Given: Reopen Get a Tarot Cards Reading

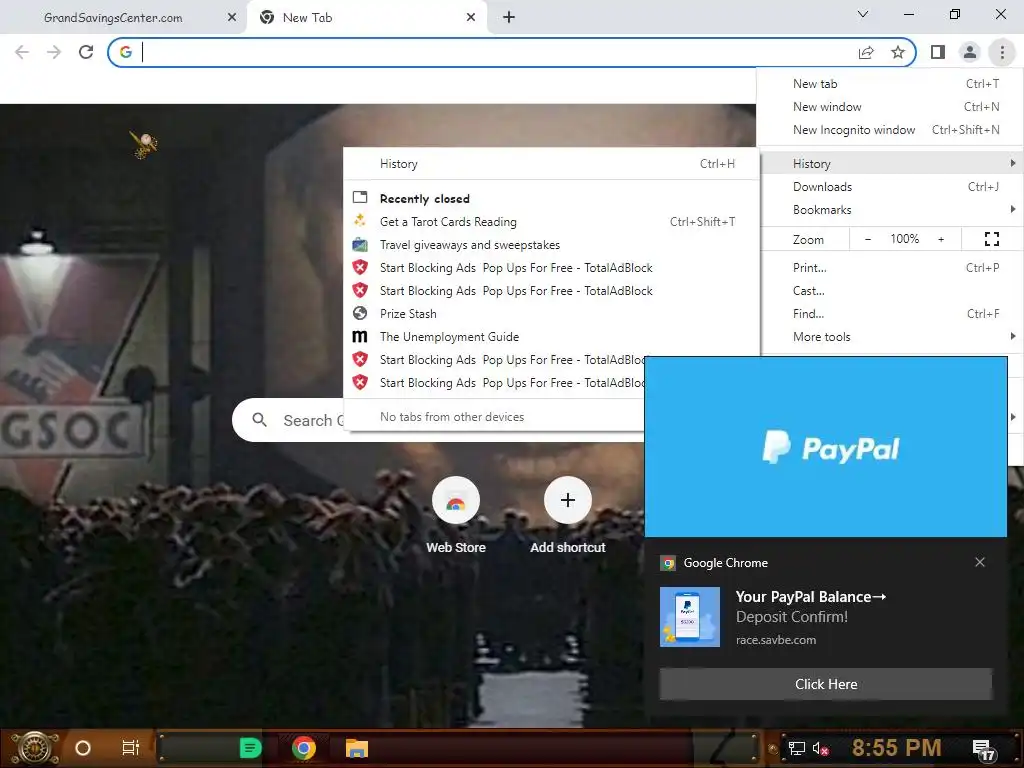Looking at the screenshot, I should [x=551, y=221].
